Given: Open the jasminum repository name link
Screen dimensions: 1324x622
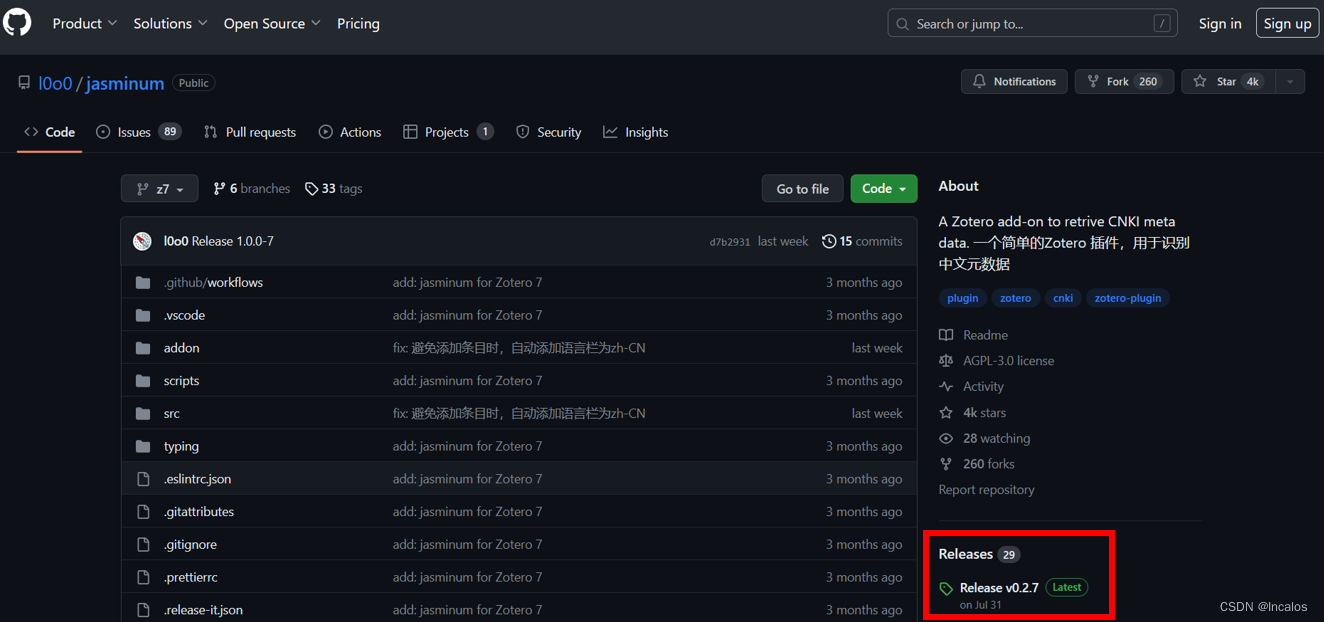Looking at the screenshot, I should (x=125, y=83).
